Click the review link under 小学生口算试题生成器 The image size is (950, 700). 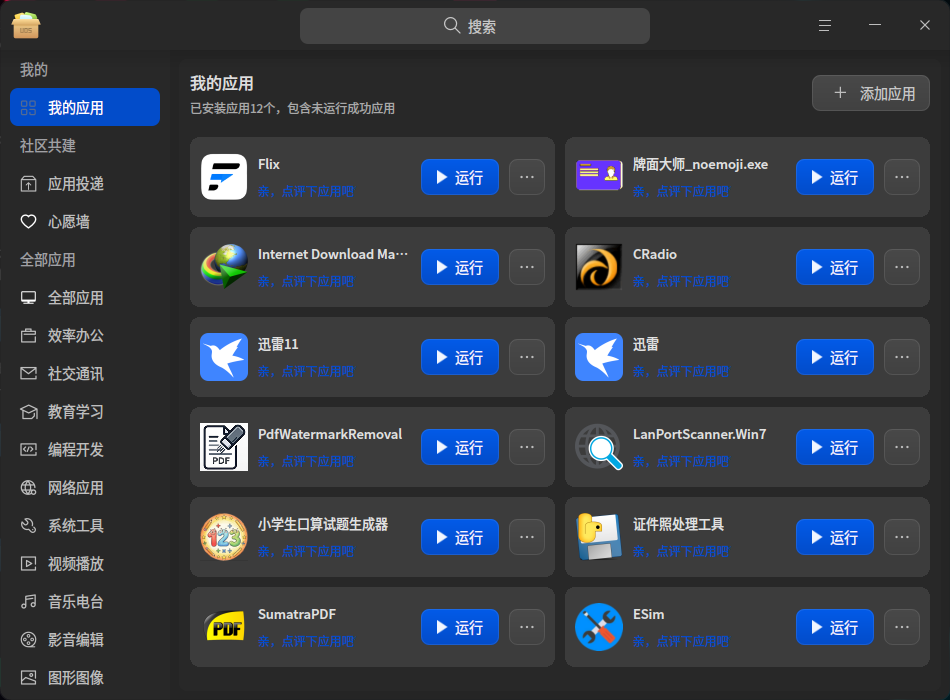coord(305,552)
